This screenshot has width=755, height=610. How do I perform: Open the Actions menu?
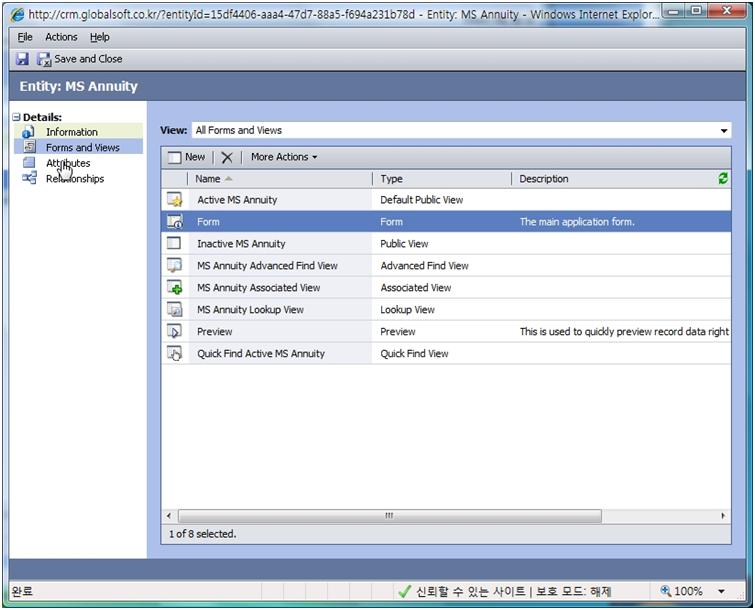(61, 37)
